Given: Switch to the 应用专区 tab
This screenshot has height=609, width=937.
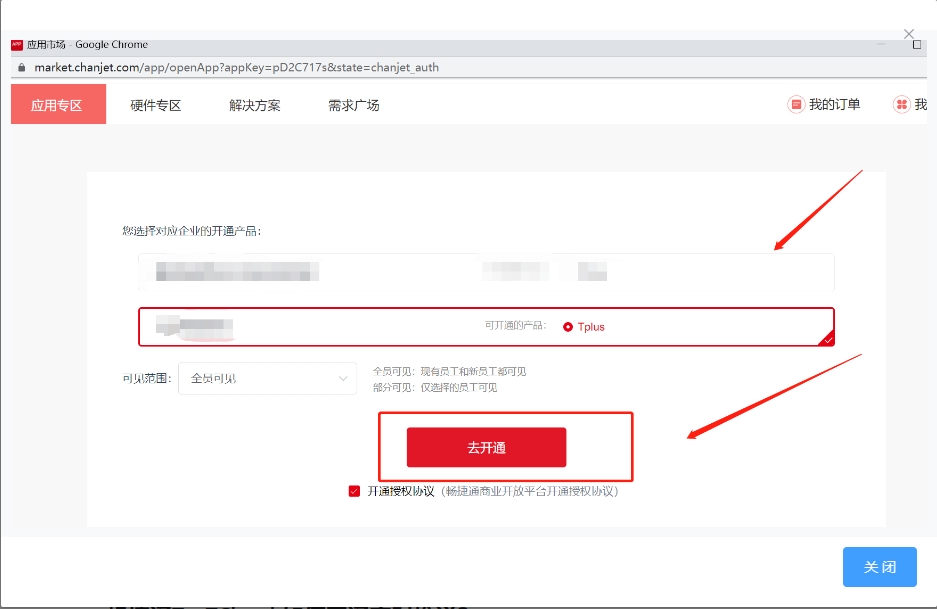Looking at the screenshot, I should pos(57,105).
